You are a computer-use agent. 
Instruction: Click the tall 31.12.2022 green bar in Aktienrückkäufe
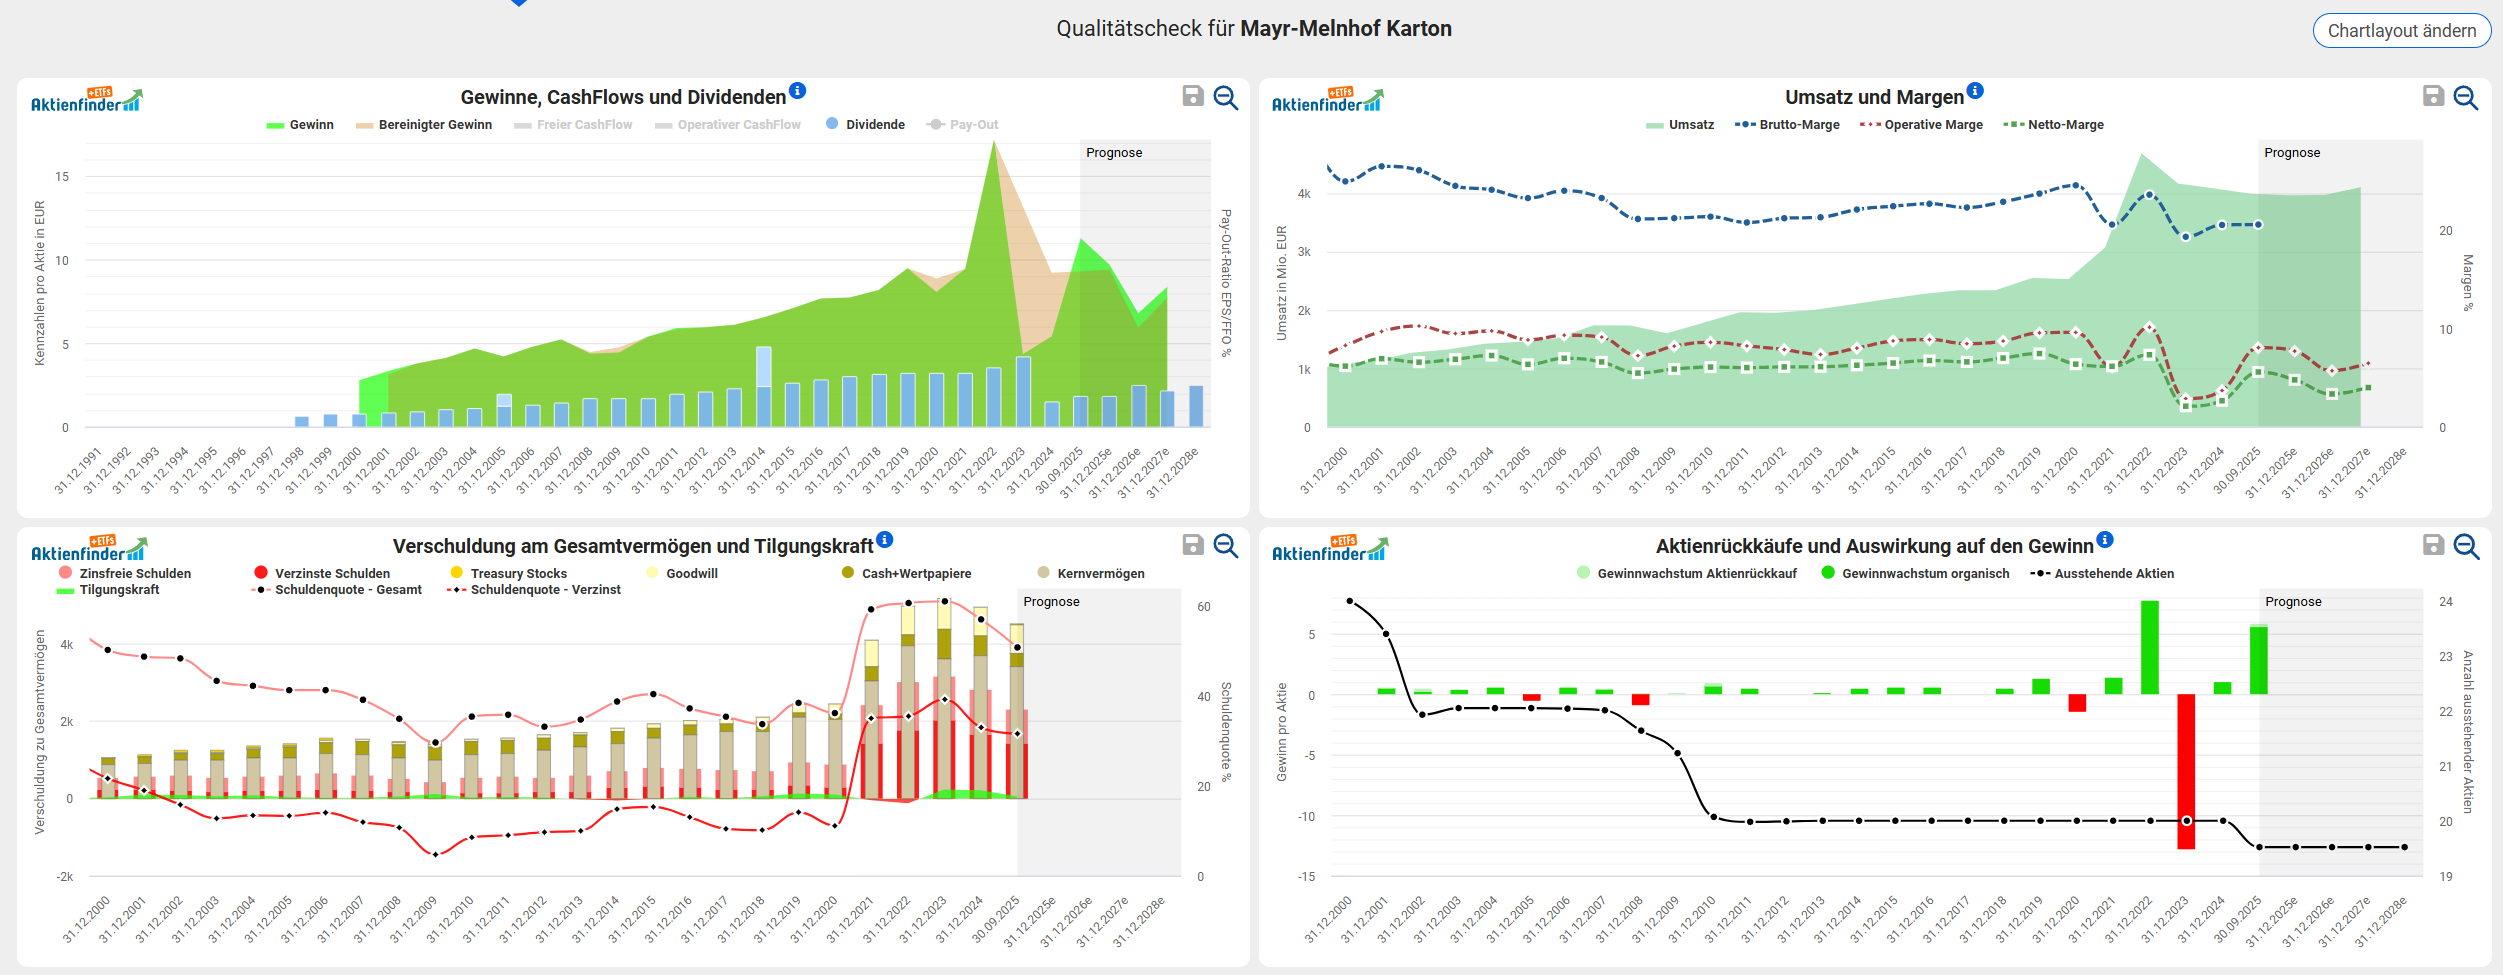pyautogui.click(x=2150, y=647)
